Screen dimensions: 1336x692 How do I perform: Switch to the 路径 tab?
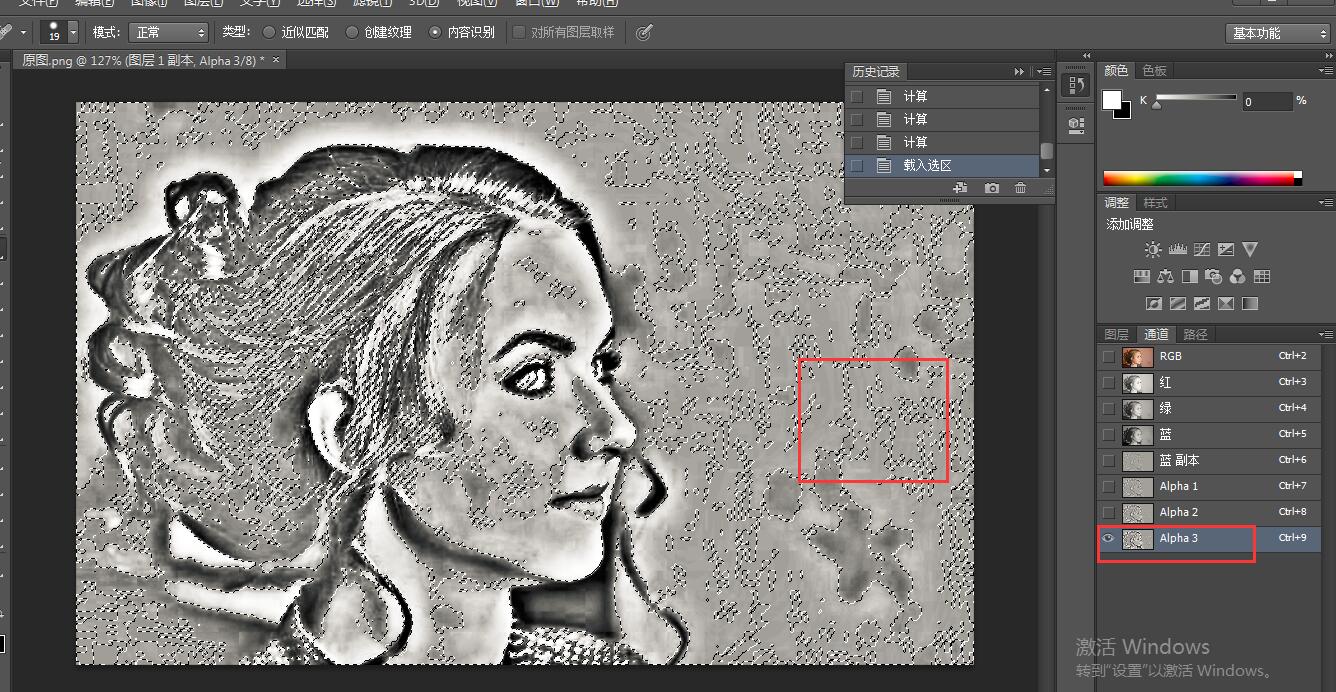tap(1195, 335)
